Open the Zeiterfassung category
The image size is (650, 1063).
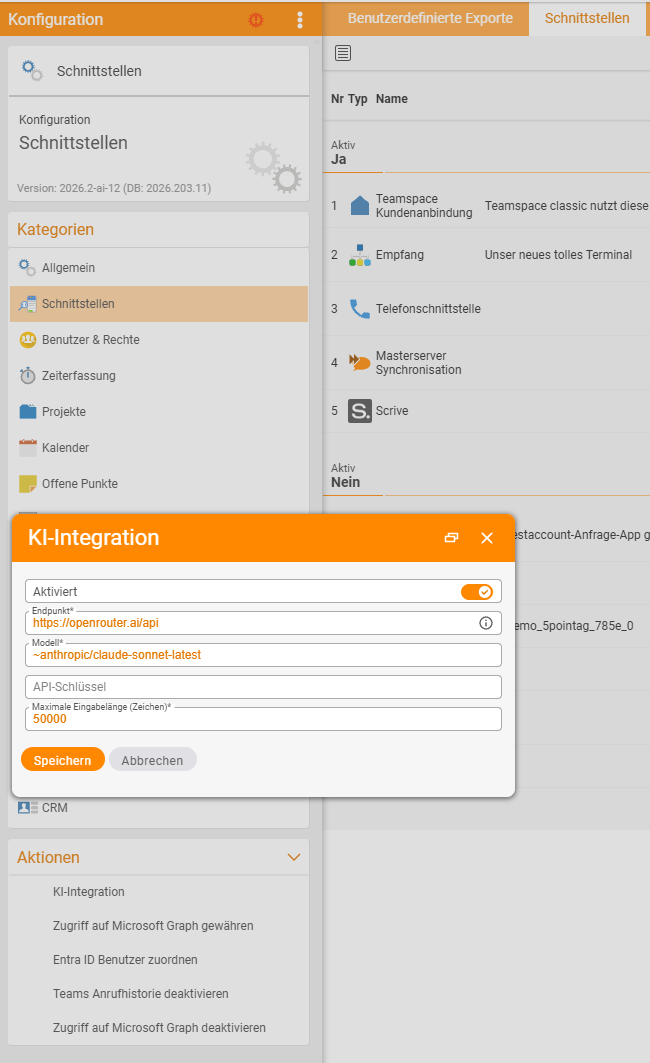pos(159,376)
